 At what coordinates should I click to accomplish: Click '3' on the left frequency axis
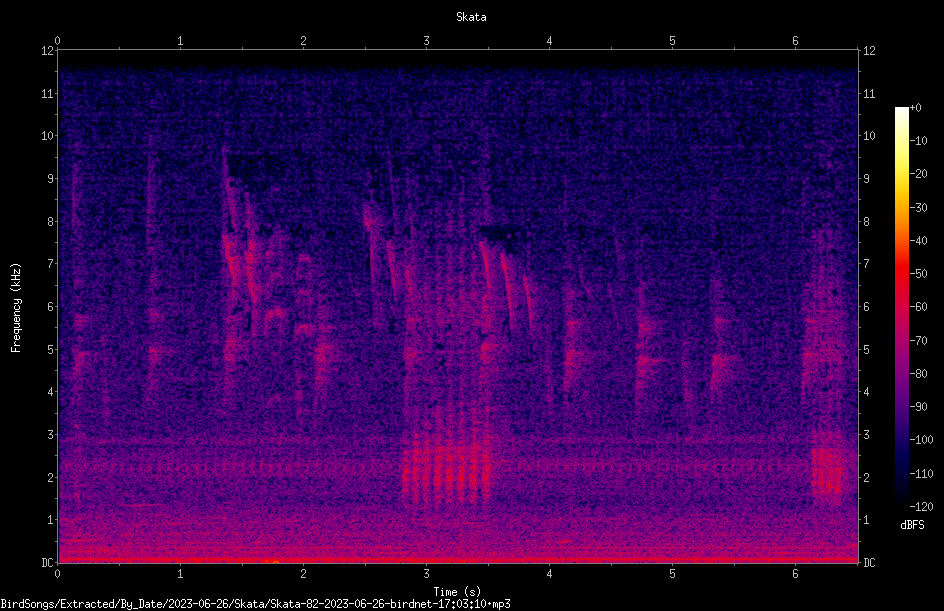tap(51, 435)
